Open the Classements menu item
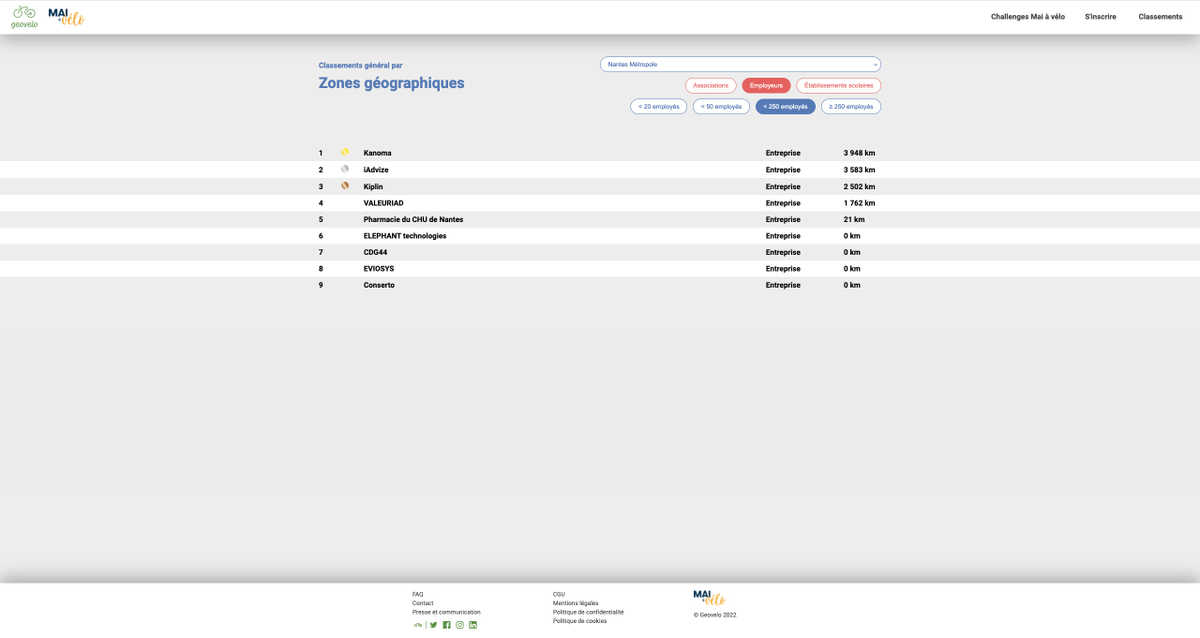The height and width of the screenshot is (638, 1200). [x=1160, y=17]
